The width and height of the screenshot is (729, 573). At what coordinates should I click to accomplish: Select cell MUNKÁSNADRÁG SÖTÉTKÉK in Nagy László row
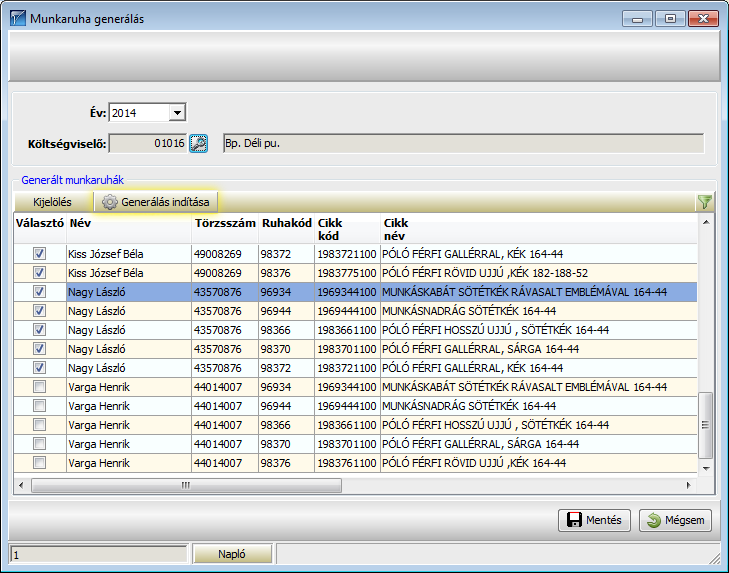tap(539, 311)
